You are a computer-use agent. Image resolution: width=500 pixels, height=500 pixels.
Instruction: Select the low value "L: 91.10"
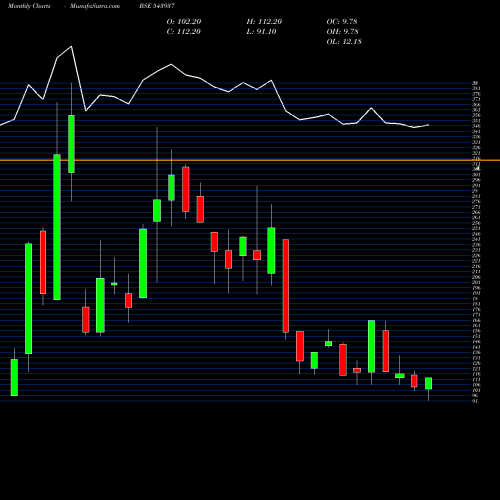[x=261, y=31]
